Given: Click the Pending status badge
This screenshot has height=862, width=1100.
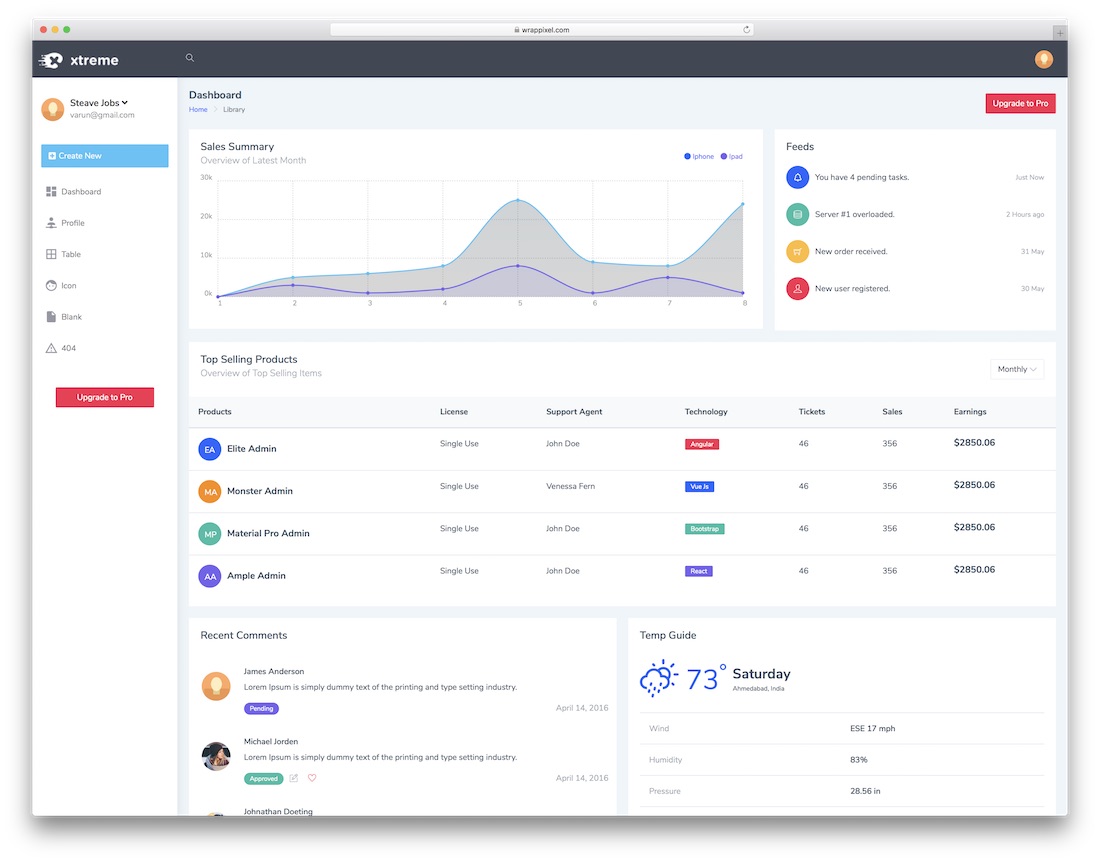Looking at the screenshot, I should click(x=261, y=708).
